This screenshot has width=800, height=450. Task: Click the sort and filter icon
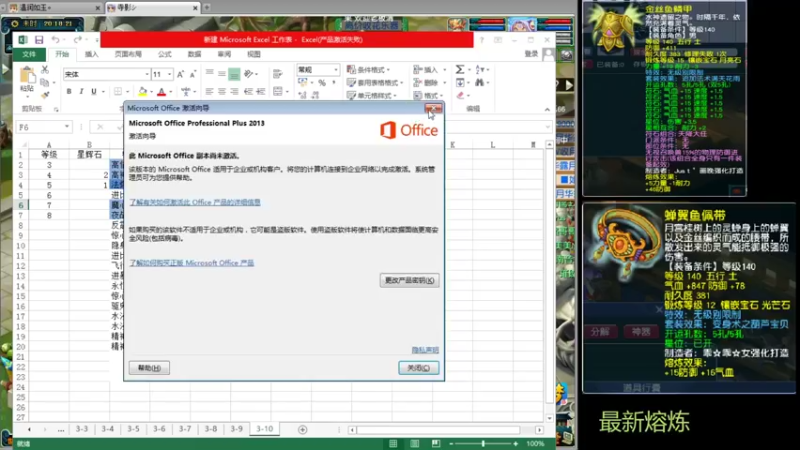tap(480, 69)
